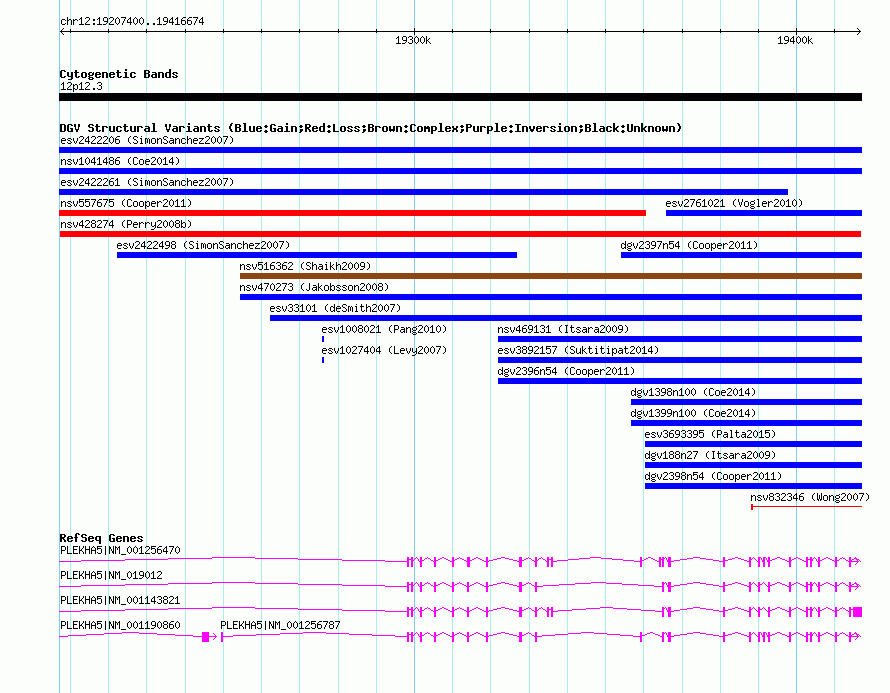Select the RefSeq Genes track title
Image resolution: width=890 pixels, height=693 pixels.
click(x=101, y=537)
